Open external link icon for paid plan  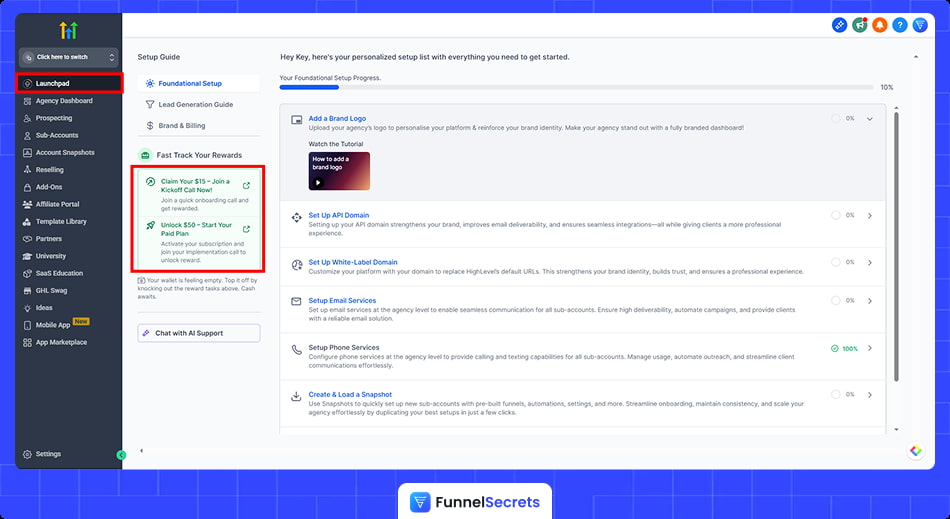(246, 230)
